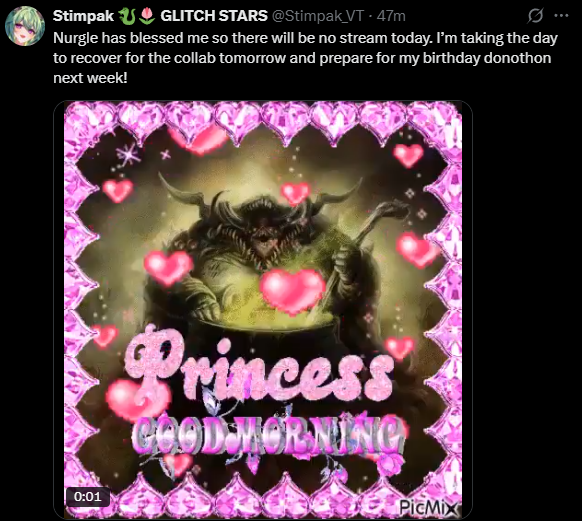Click the green dragon emoji in name
Viewport: 582px width, 521px height.
[127, 16]
